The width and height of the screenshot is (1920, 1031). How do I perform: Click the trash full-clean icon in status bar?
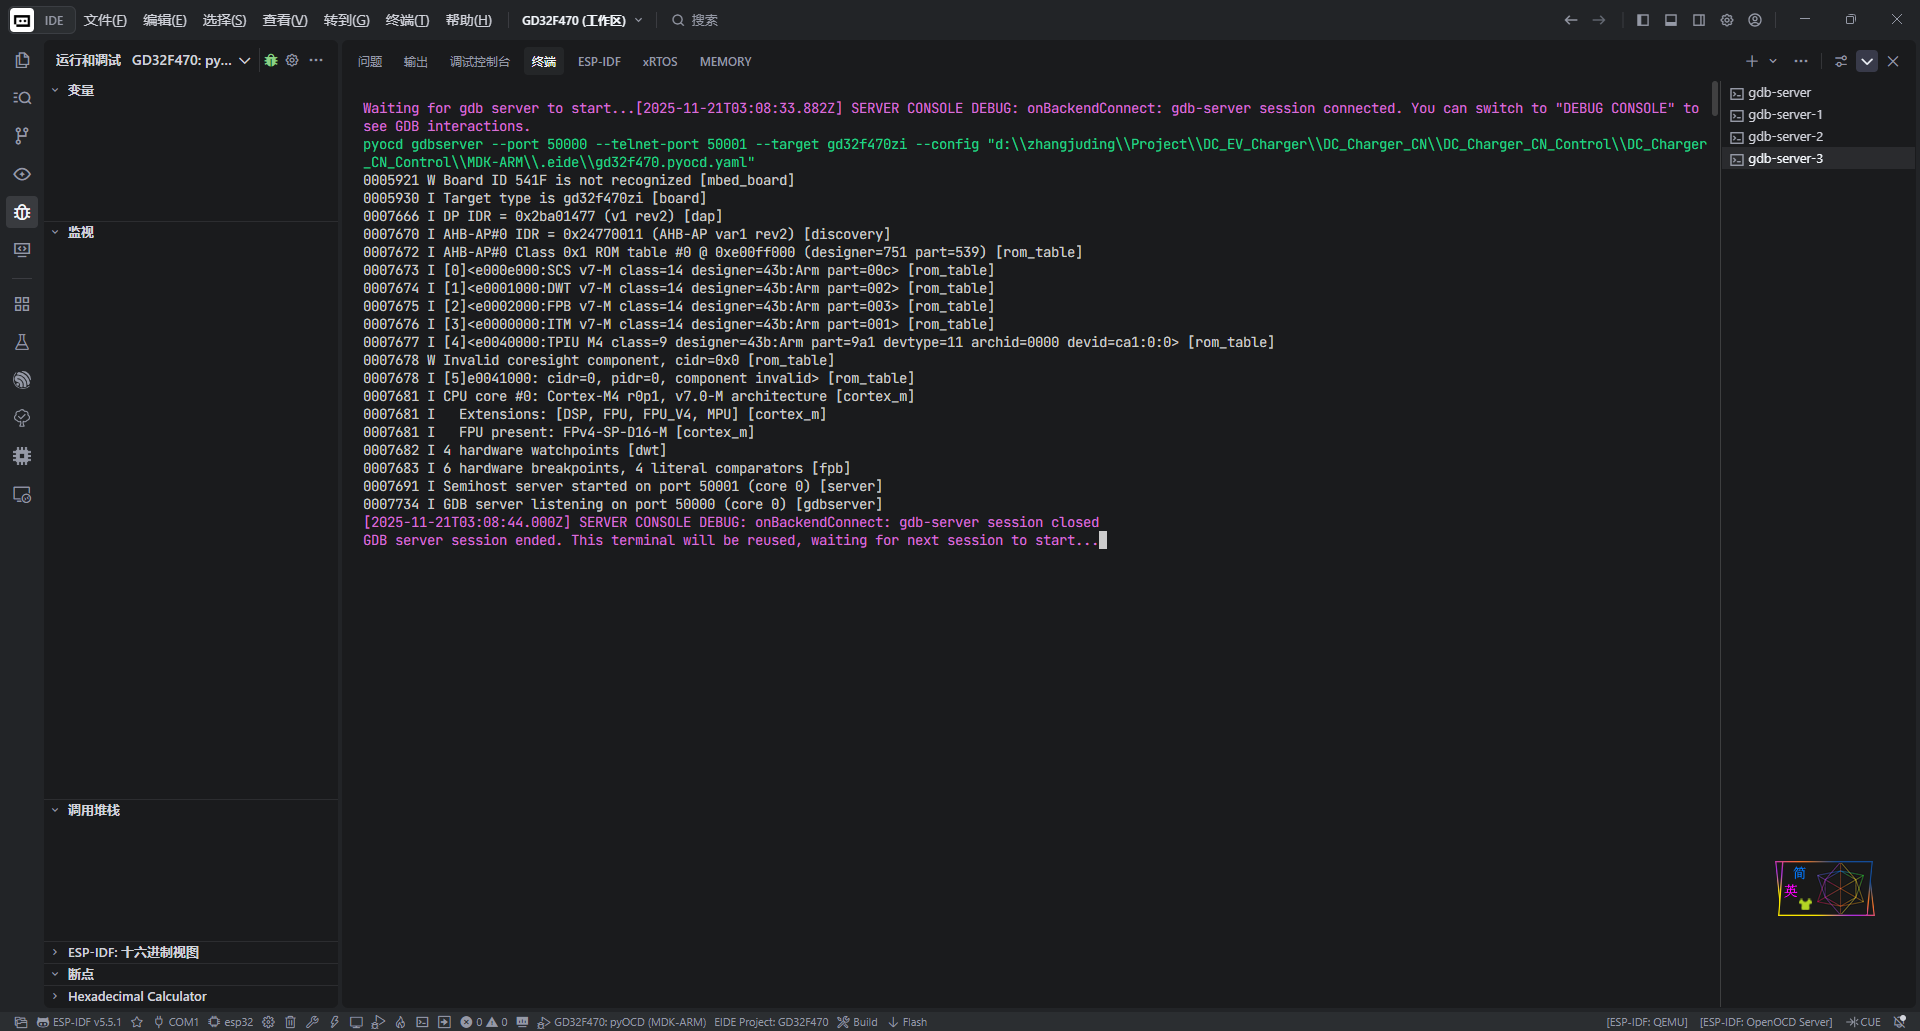(290, 1022)
